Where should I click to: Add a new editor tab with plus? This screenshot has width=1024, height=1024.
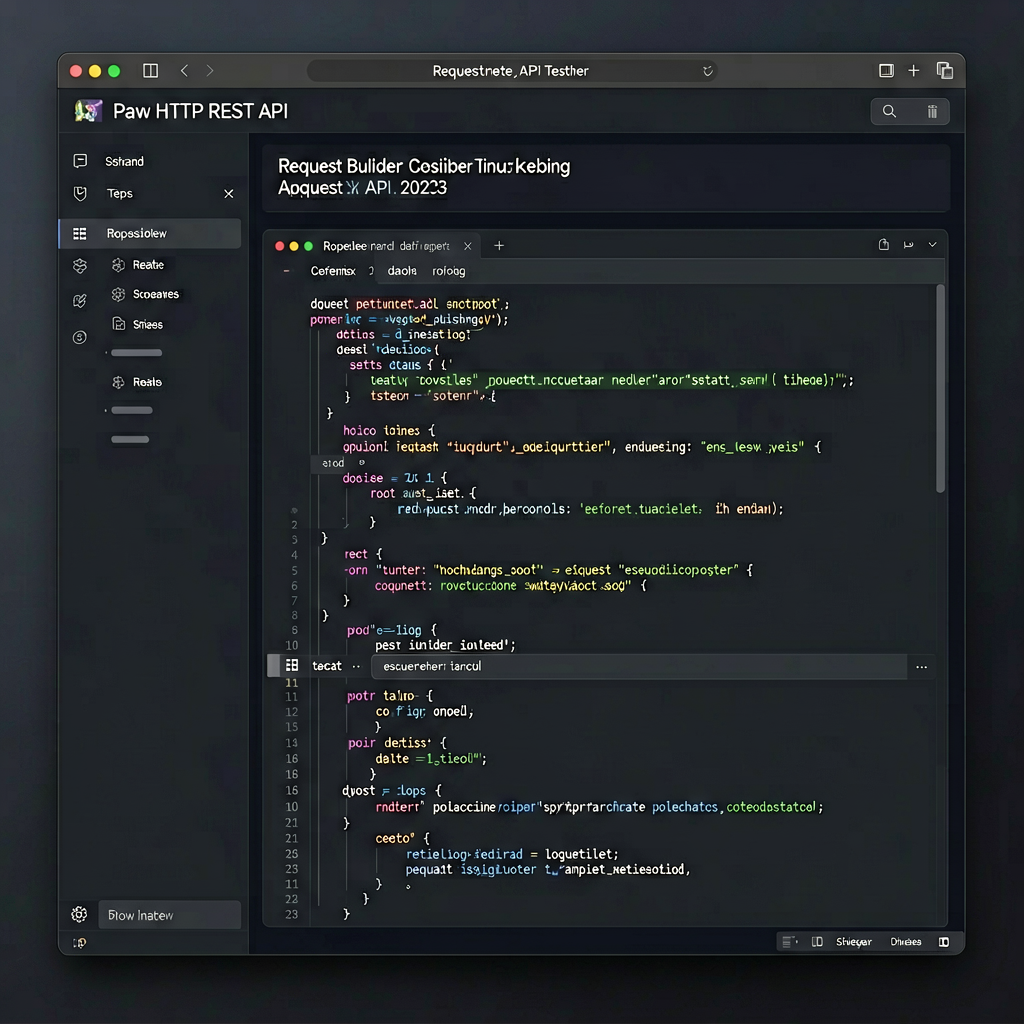point(499,246)
